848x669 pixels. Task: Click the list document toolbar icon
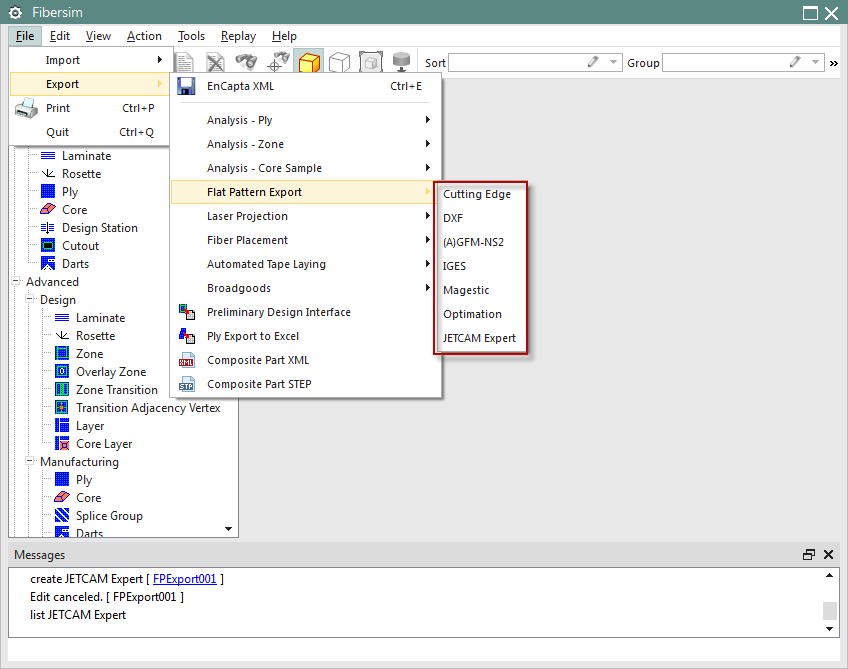184,61
